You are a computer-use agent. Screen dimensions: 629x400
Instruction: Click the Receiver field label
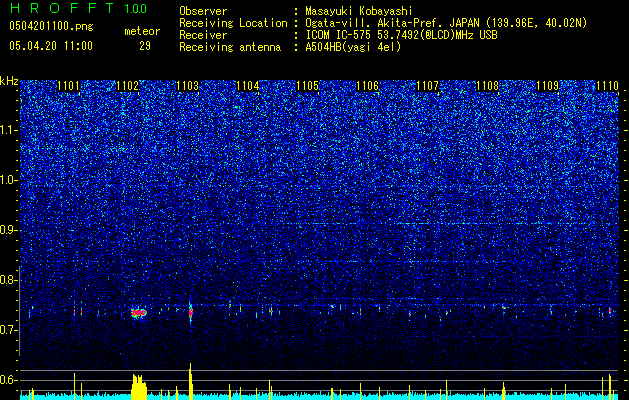pos(203,35)
